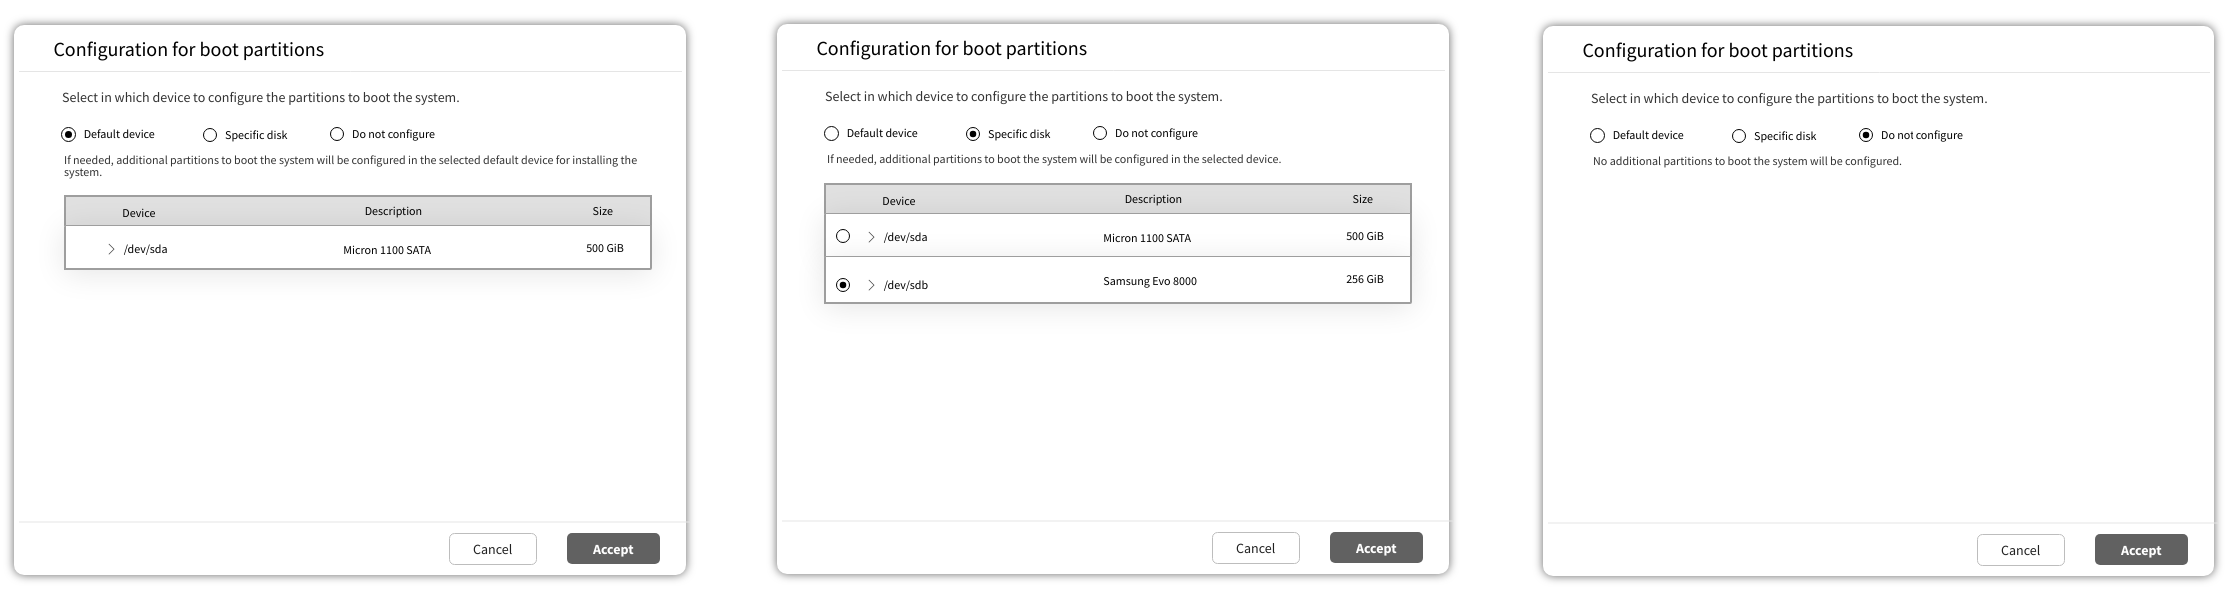
Task: Click dialog title in the left dialog
Action: point(189,50)
